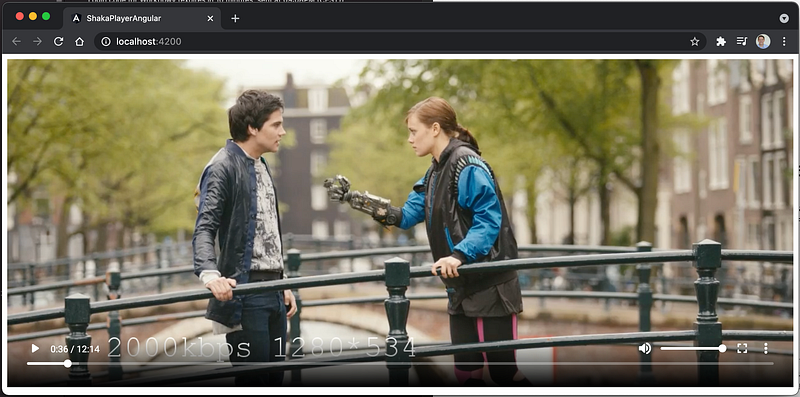The width and height of the screenshot is (800, 397).
Task: Go forward in browser history
Action: pyautogui.click(x=37, y=41)
